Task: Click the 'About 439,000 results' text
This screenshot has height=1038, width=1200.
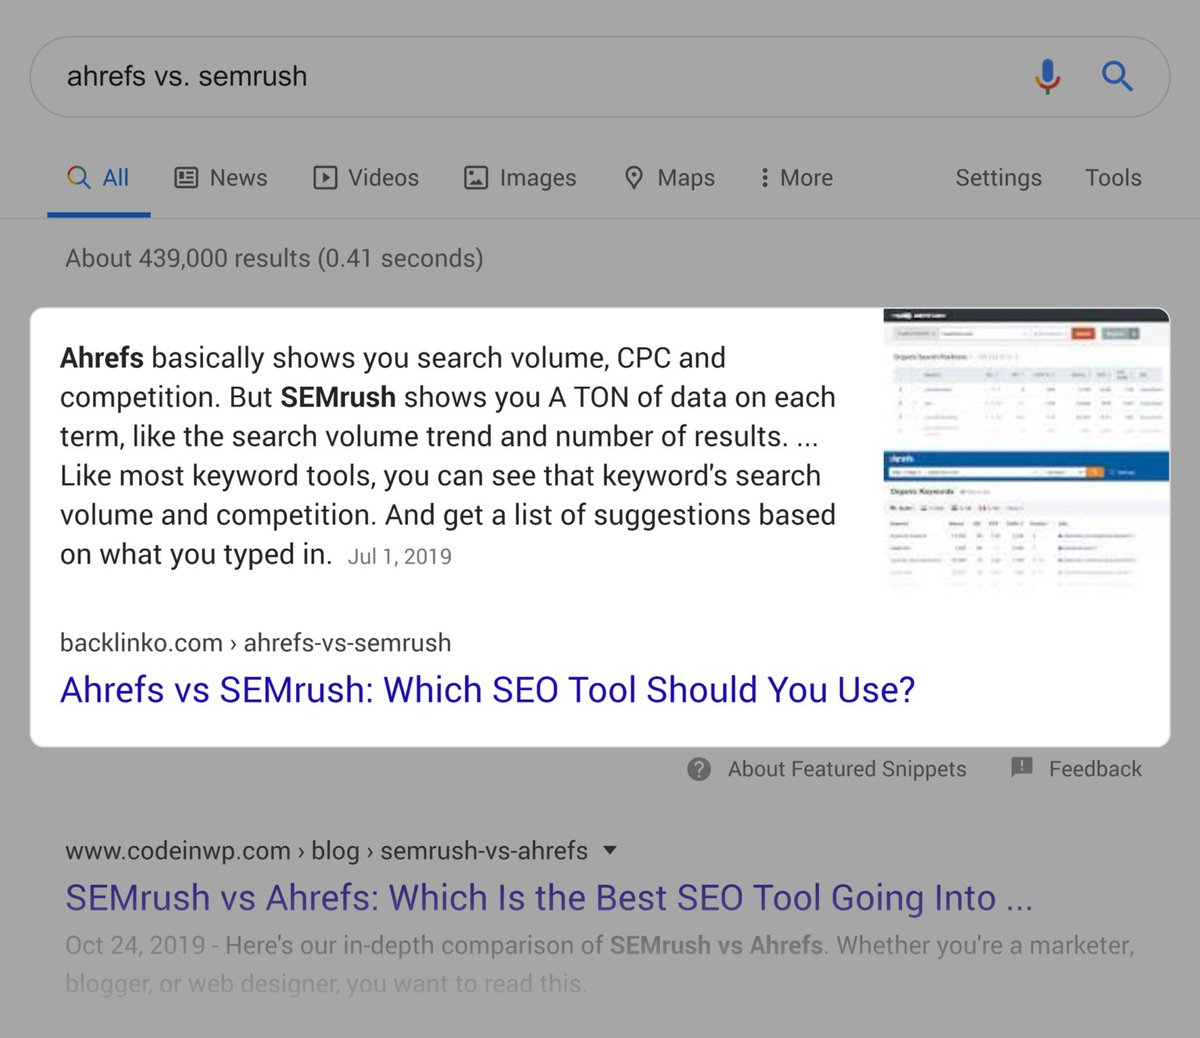Action: [274, 258]
